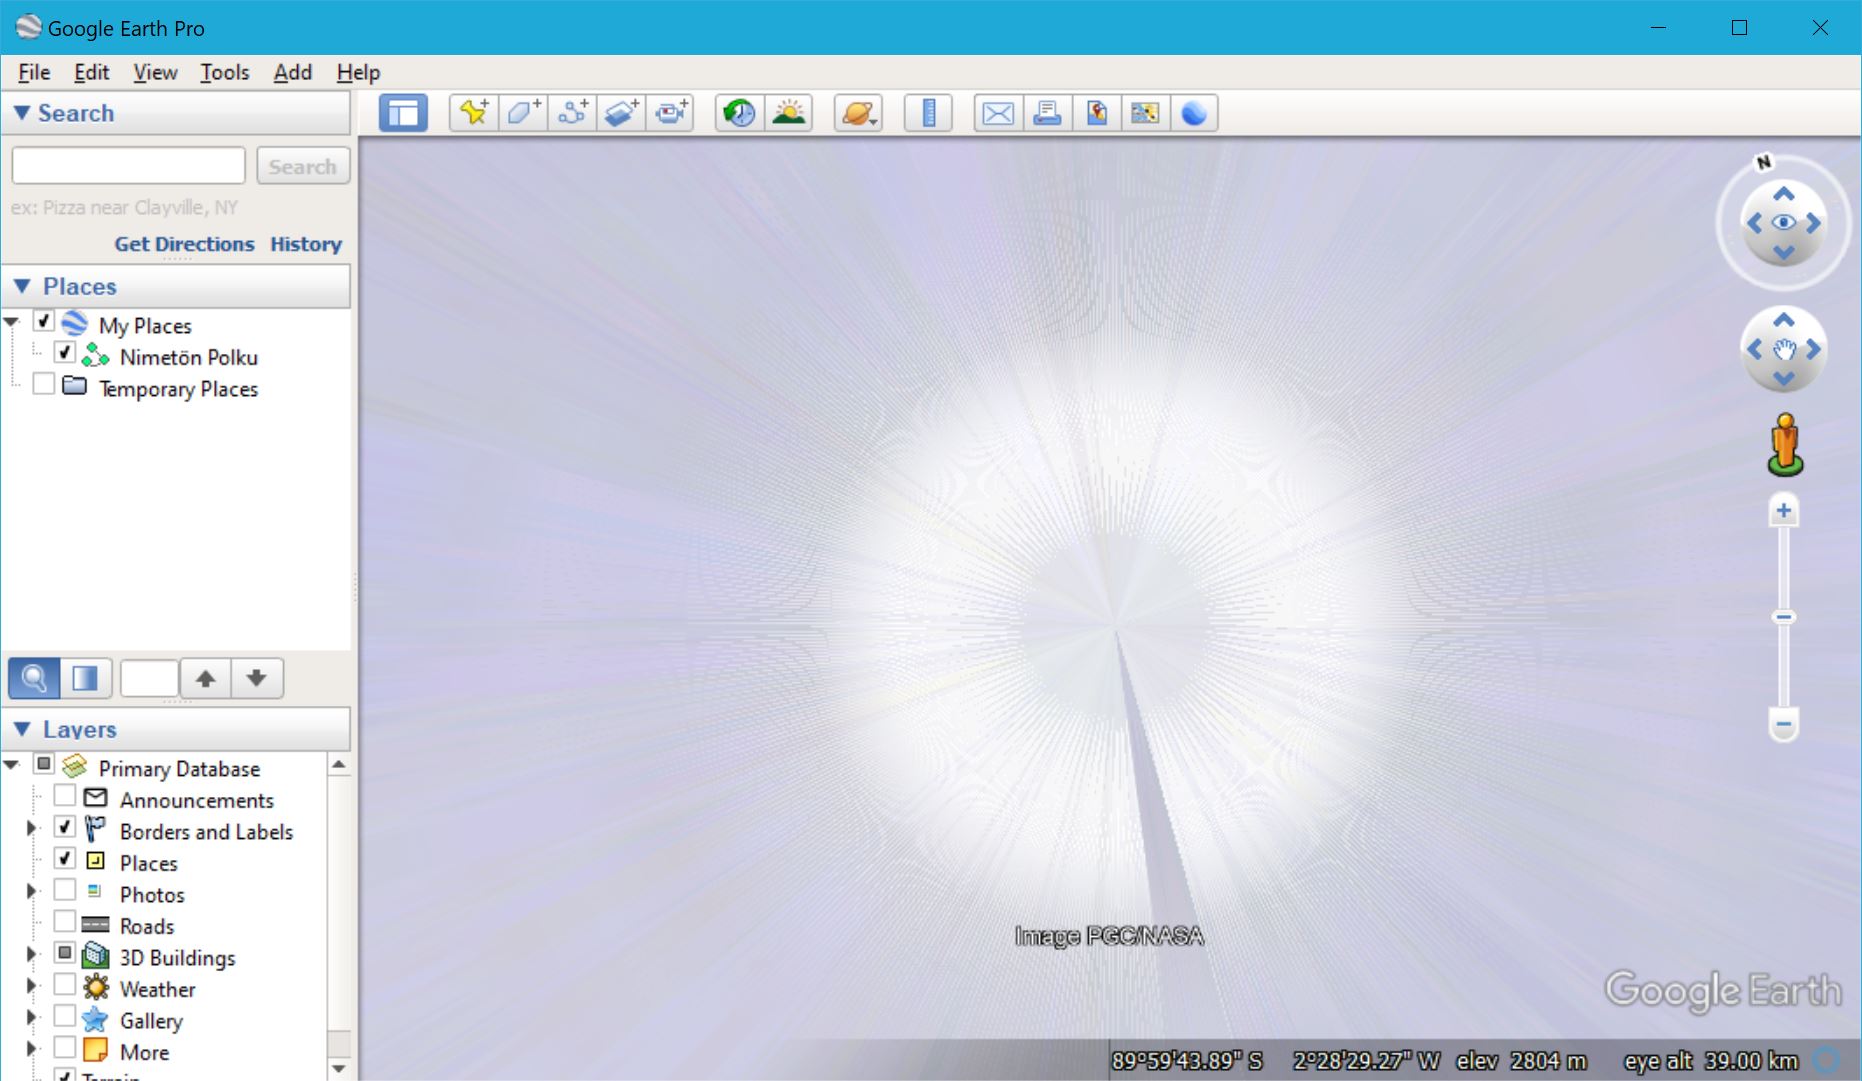The width and height of the screenshot is (1862, 1081).
Task: Open the Edit menu
Action: (x=91, y=72)
